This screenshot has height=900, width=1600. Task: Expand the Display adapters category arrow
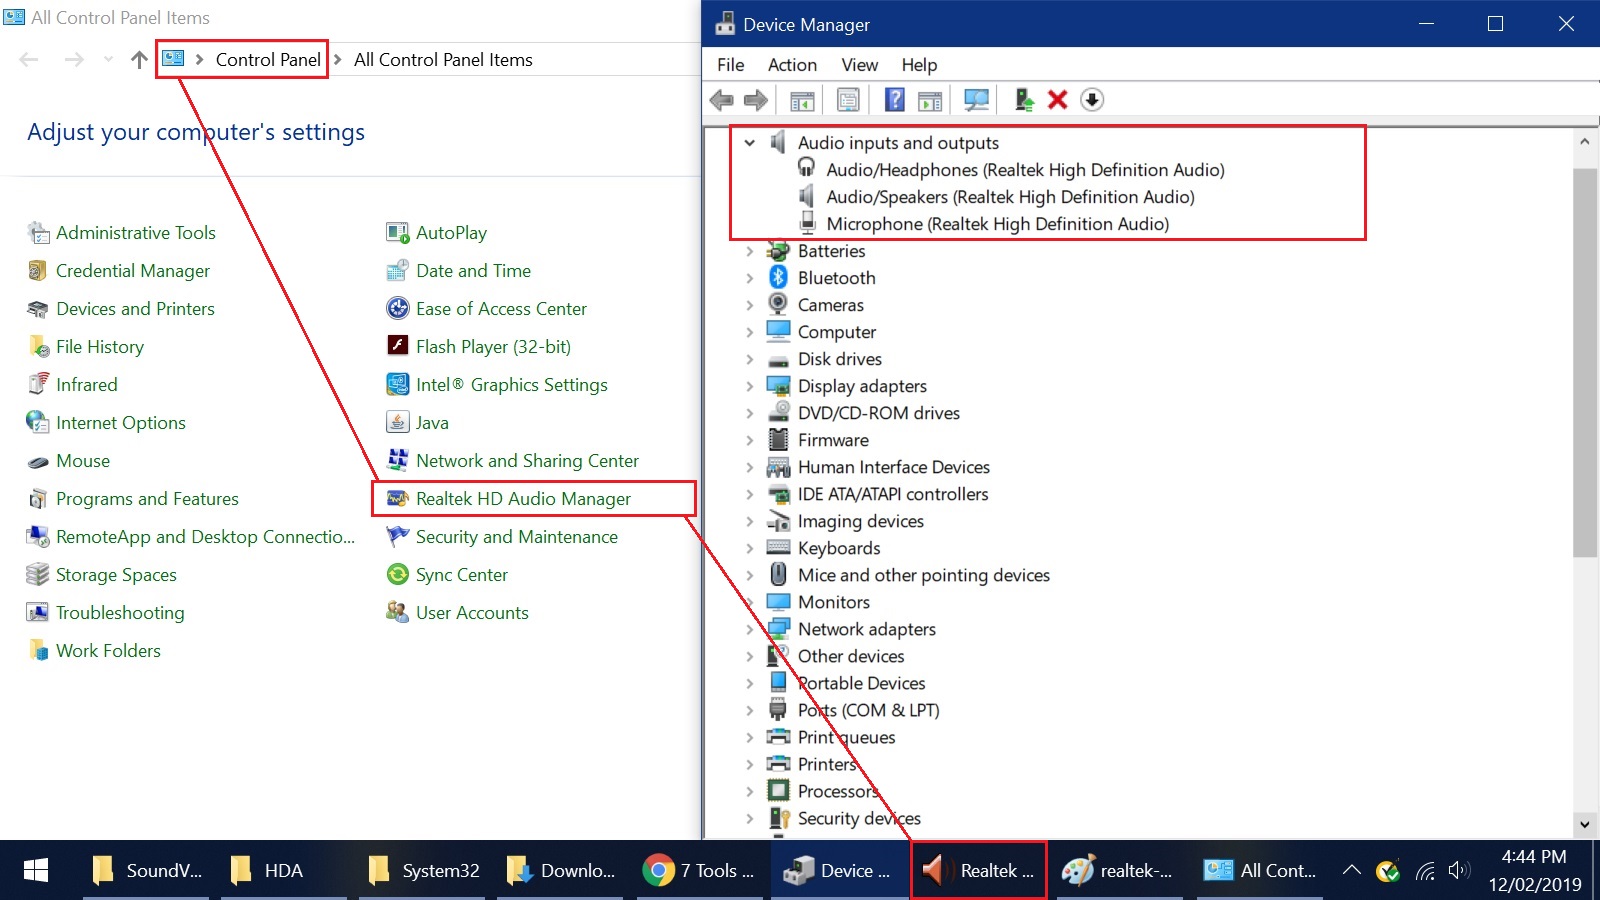point(749,386)
